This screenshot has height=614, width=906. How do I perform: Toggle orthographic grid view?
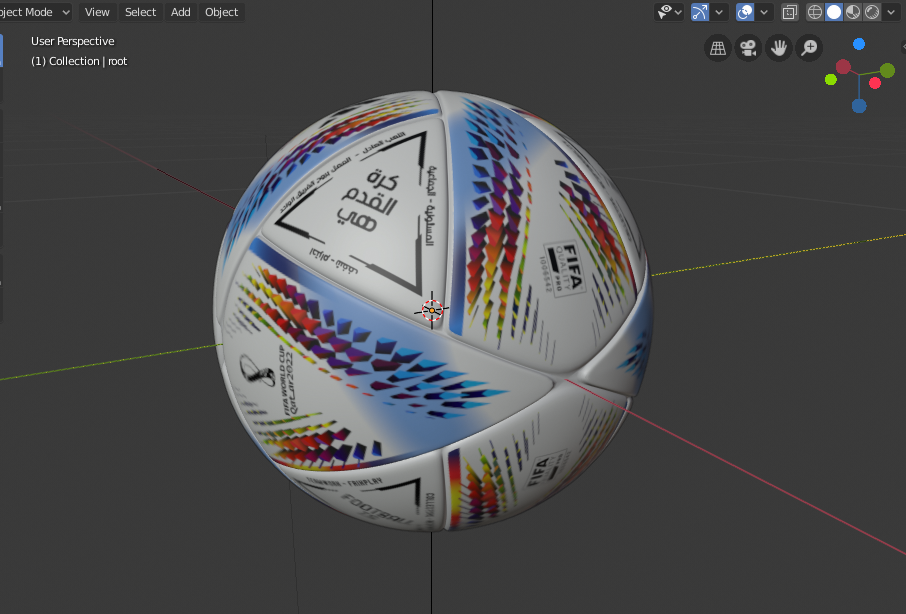[x=717, y=47]
